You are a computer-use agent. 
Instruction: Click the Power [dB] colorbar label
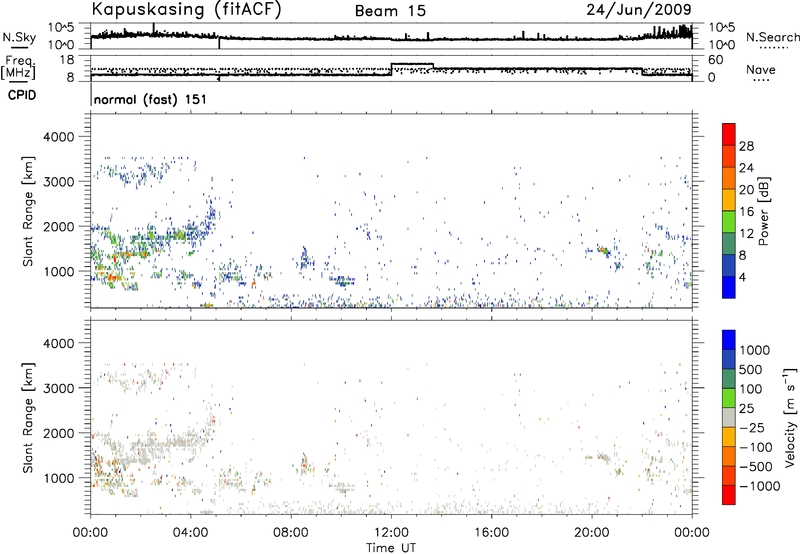click(763, 211)
